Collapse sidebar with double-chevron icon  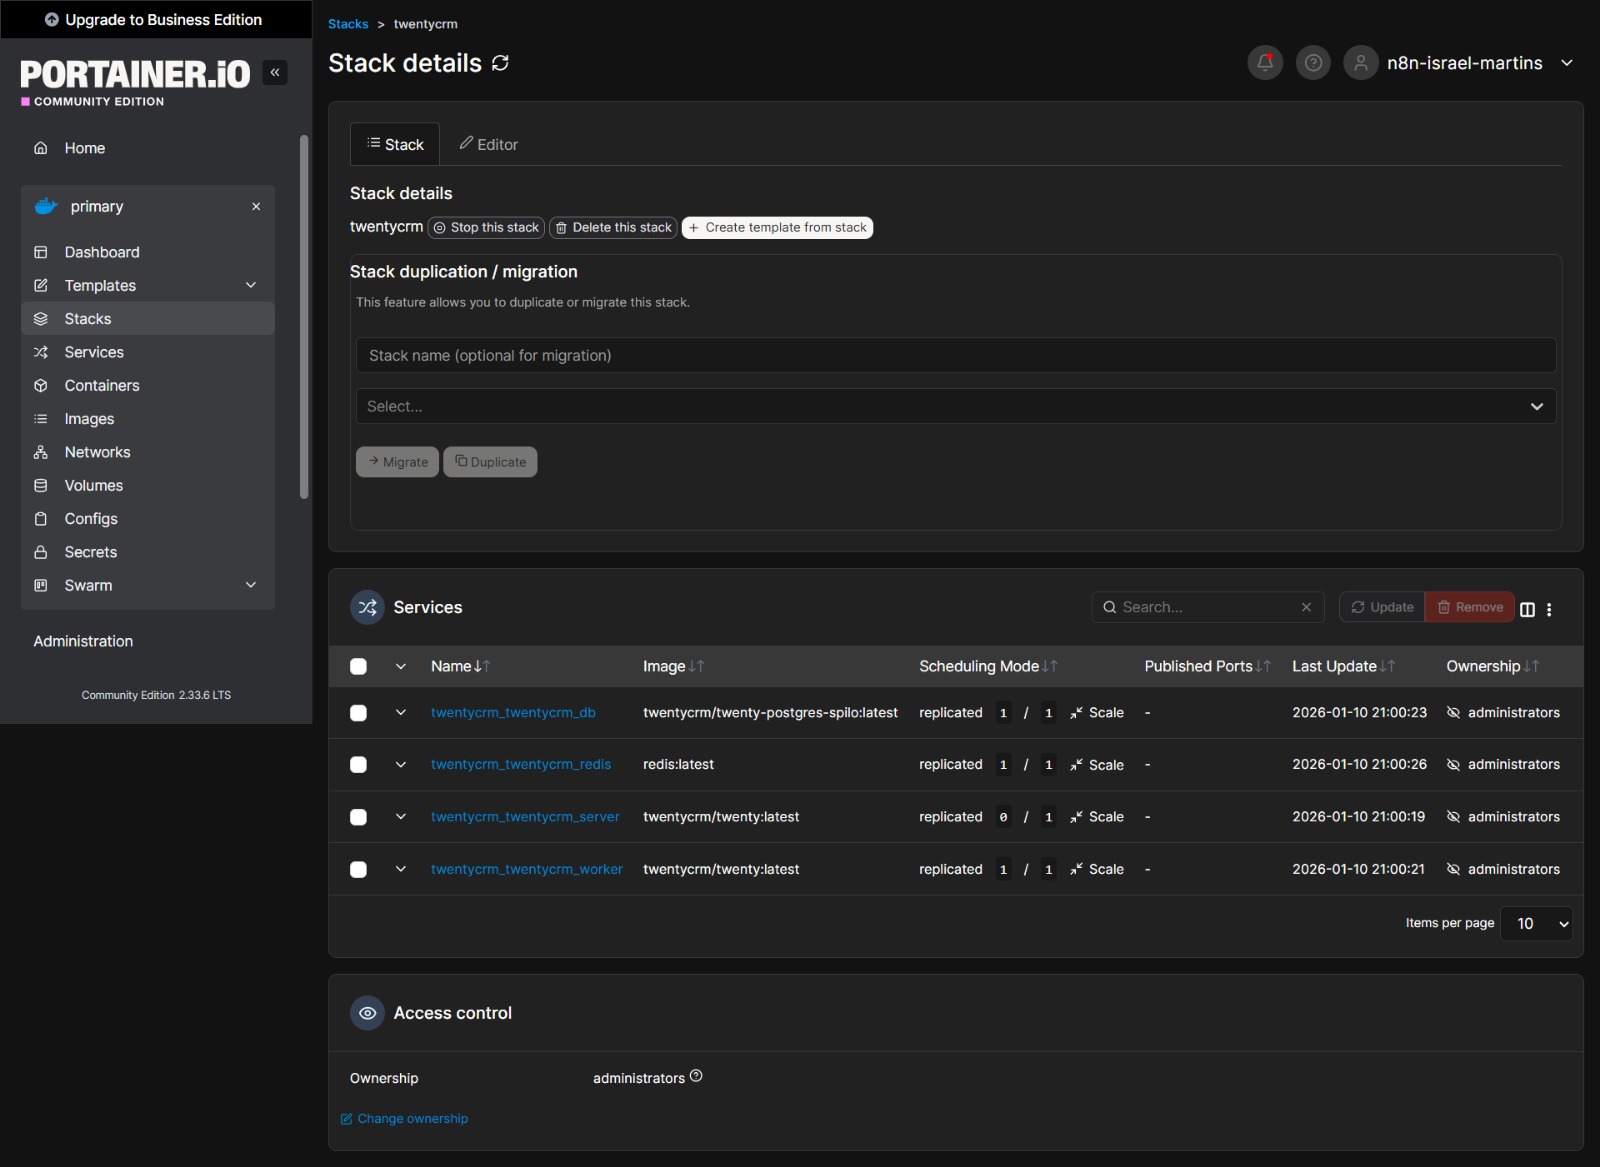[x=275, y=72]
